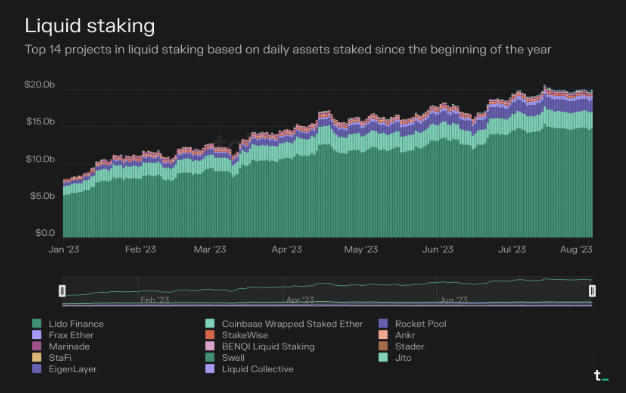Click the Feb '23 marker in range navigator
The height and width of the screenshot is (393, 626).
click(x=155, y=300)
